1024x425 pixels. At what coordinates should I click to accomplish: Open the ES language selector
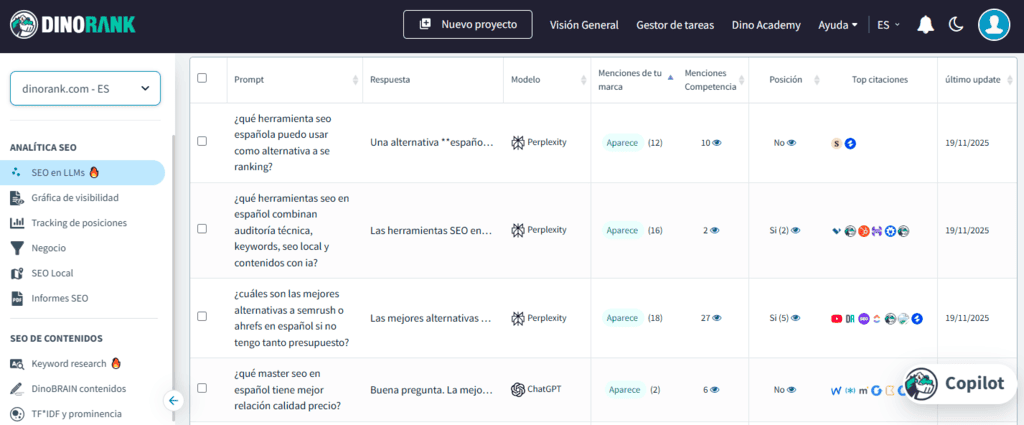888,25
